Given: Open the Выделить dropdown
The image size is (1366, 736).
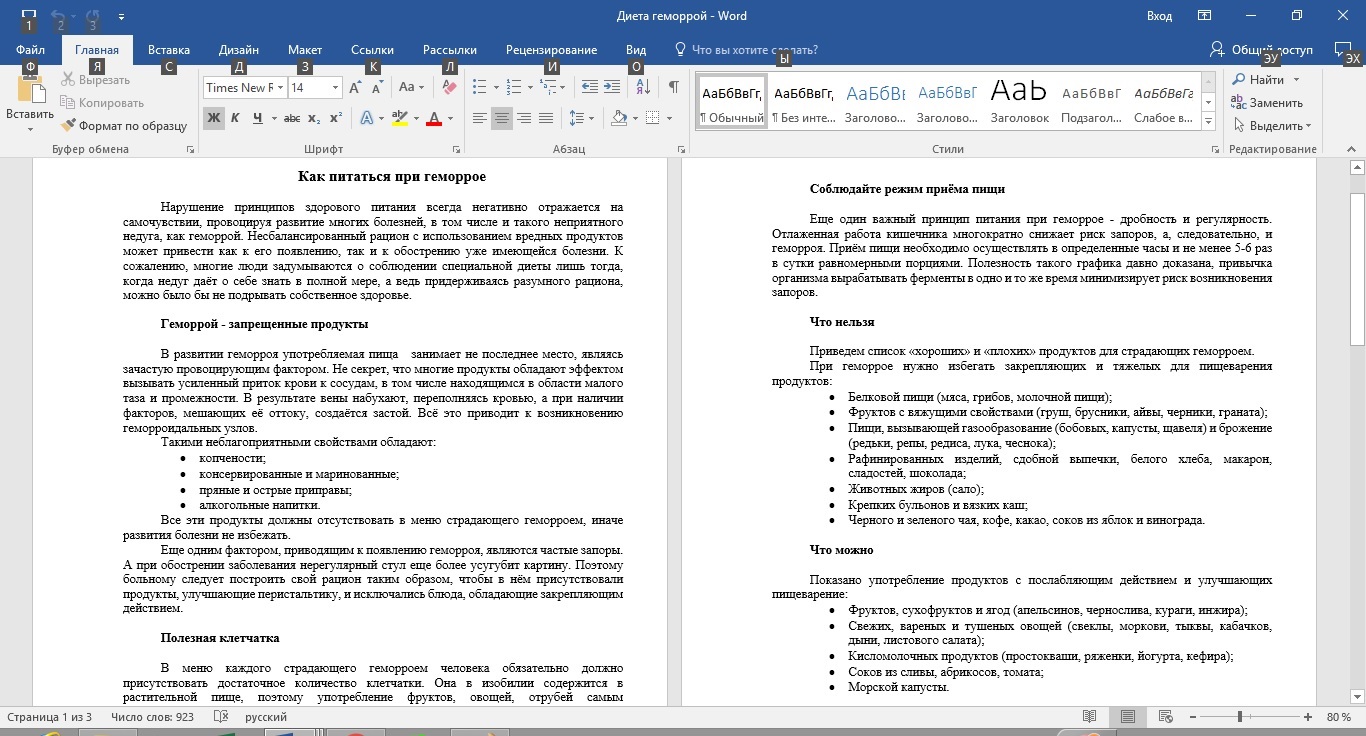Looking at the screenshot, I should coord(1273,126).
